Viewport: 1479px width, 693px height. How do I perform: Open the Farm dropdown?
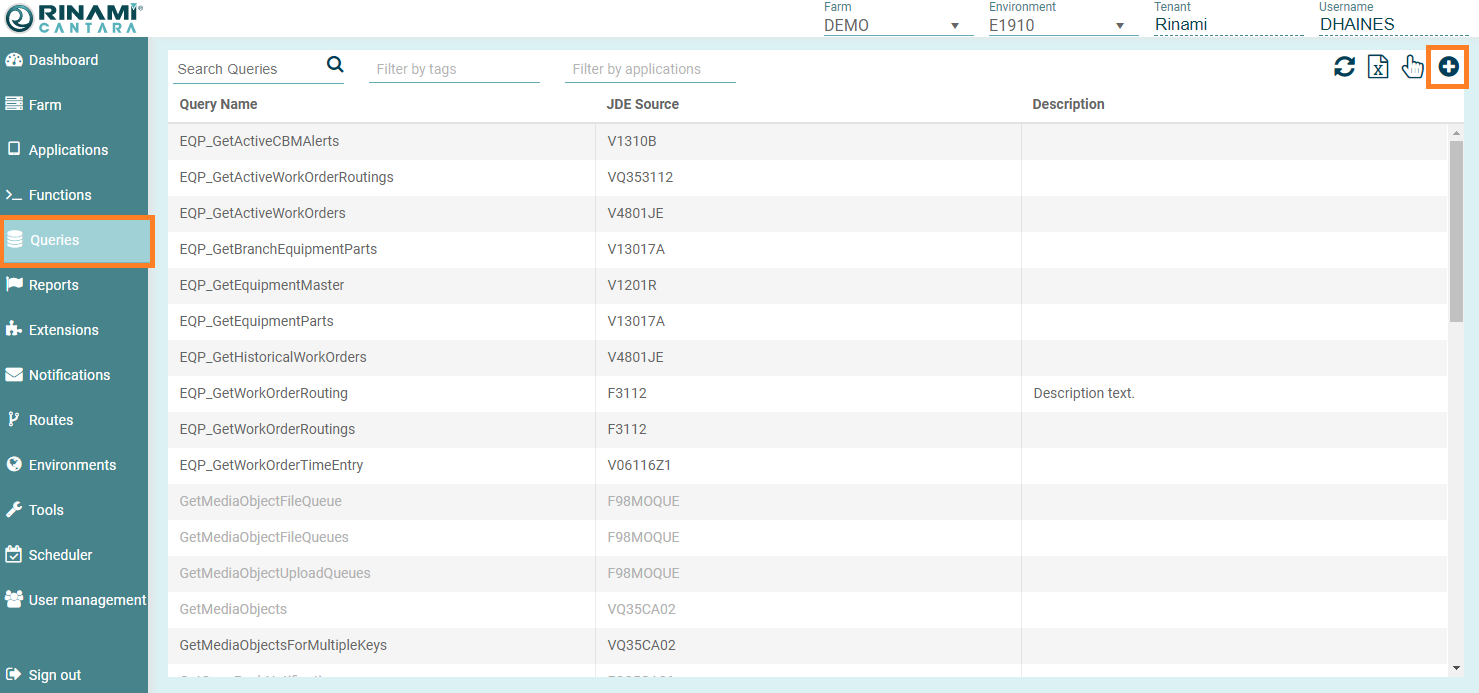(x=897, y=25)
